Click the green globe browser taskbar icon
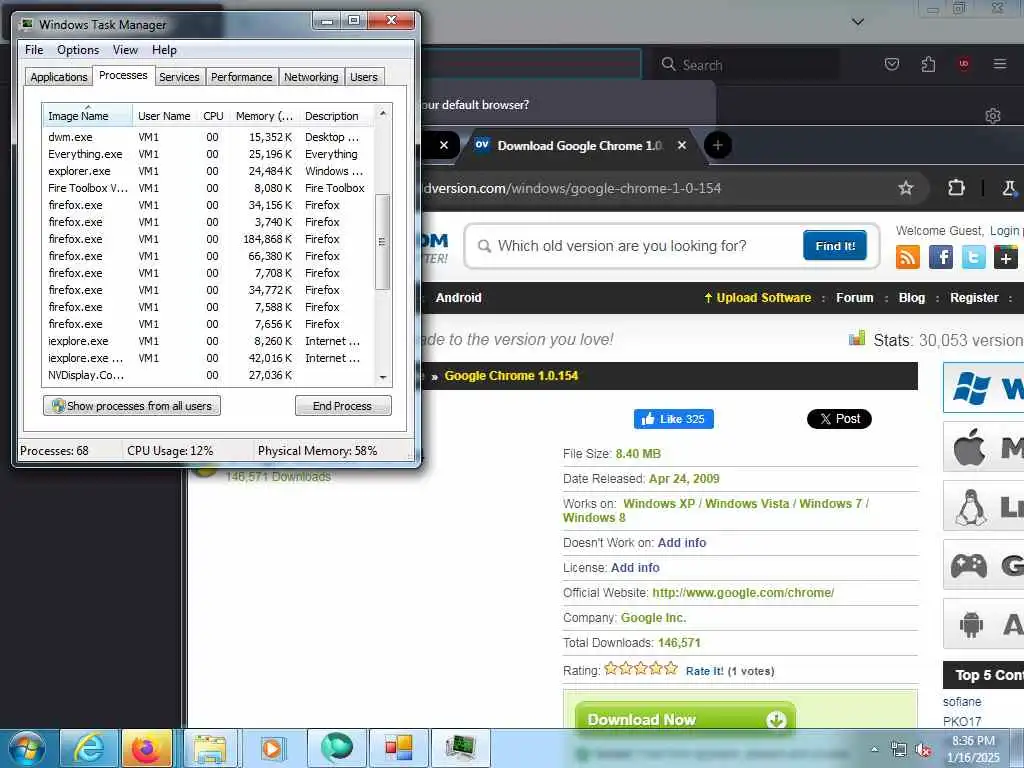This screenshot has height=768, width=1024. coord(336,748)
